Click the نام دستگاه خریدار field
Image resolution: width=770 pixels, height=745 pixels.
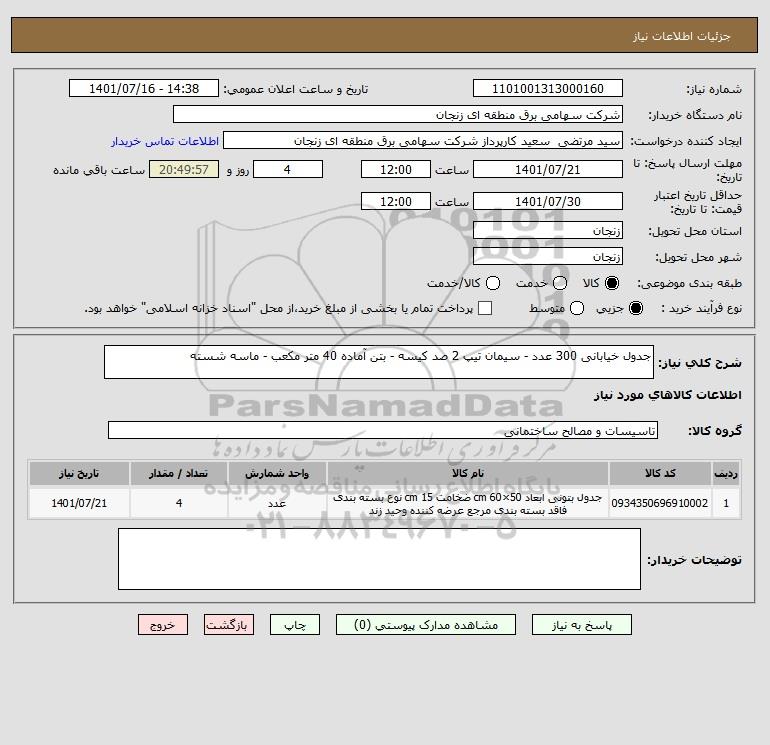pos(398,114)
